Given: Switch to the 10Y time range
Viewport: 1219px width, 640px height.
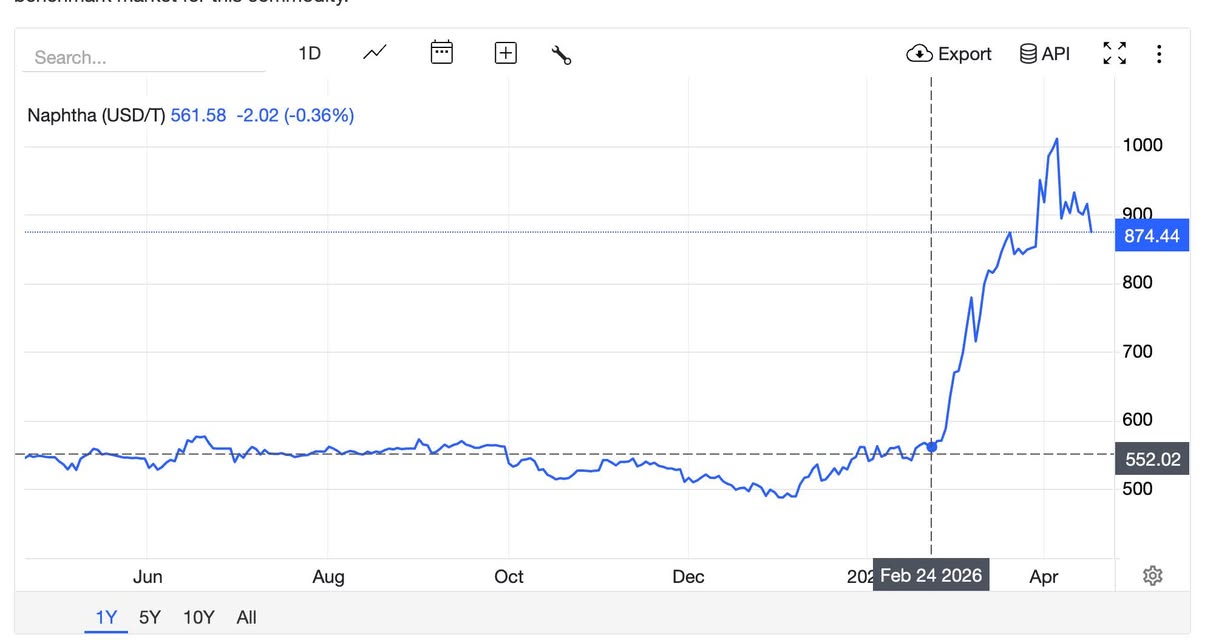Looking at the screenshot, I should [x=199, y=617].
